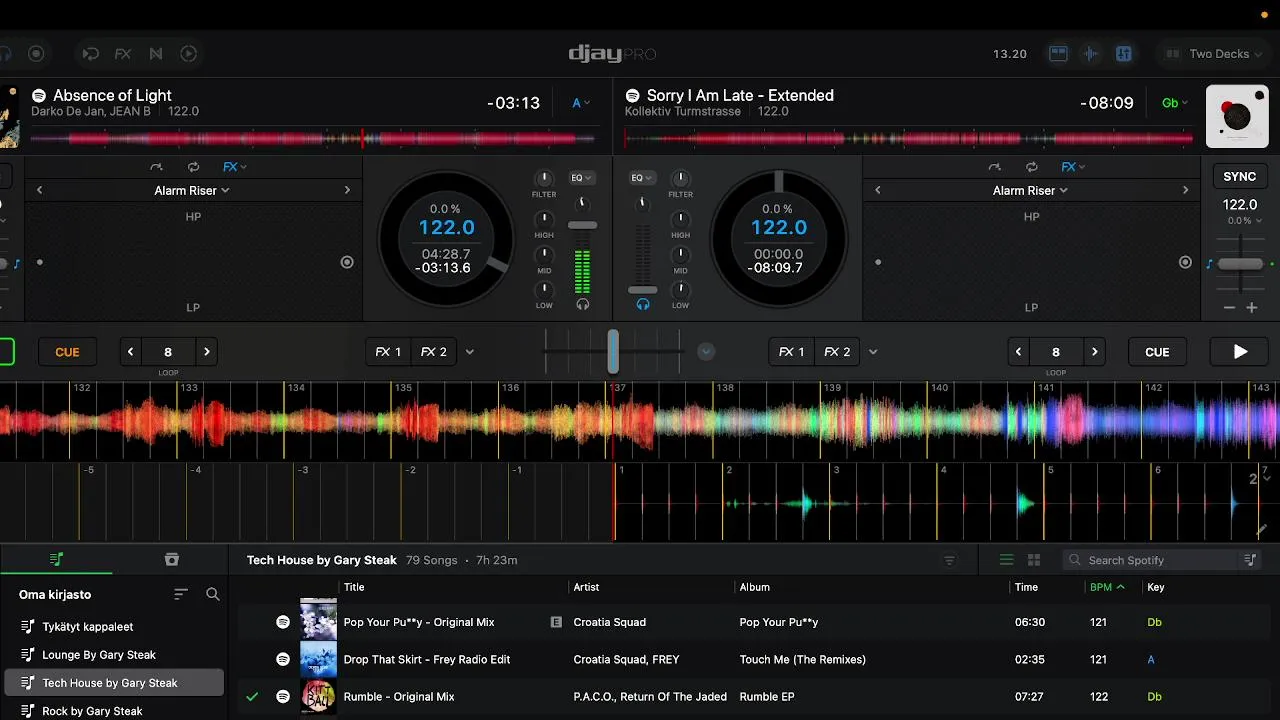This screenshot has height=720, width=1280.
Task: Click left deck FX pad lock circle icon
Action: [x=347, y=262]
